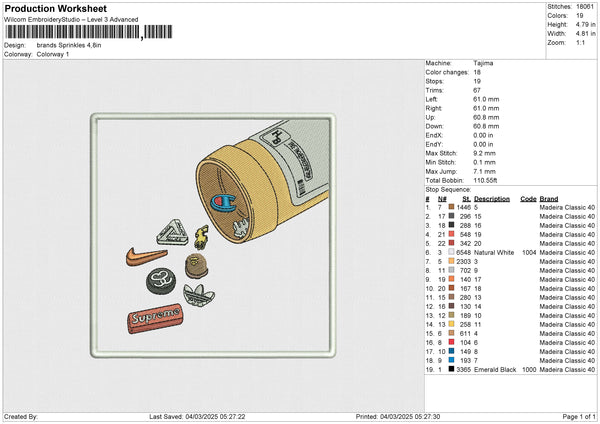Click the Emerald Black description text
The height and width of the screenshot is (424, 600).
click(x=495, y=370)
